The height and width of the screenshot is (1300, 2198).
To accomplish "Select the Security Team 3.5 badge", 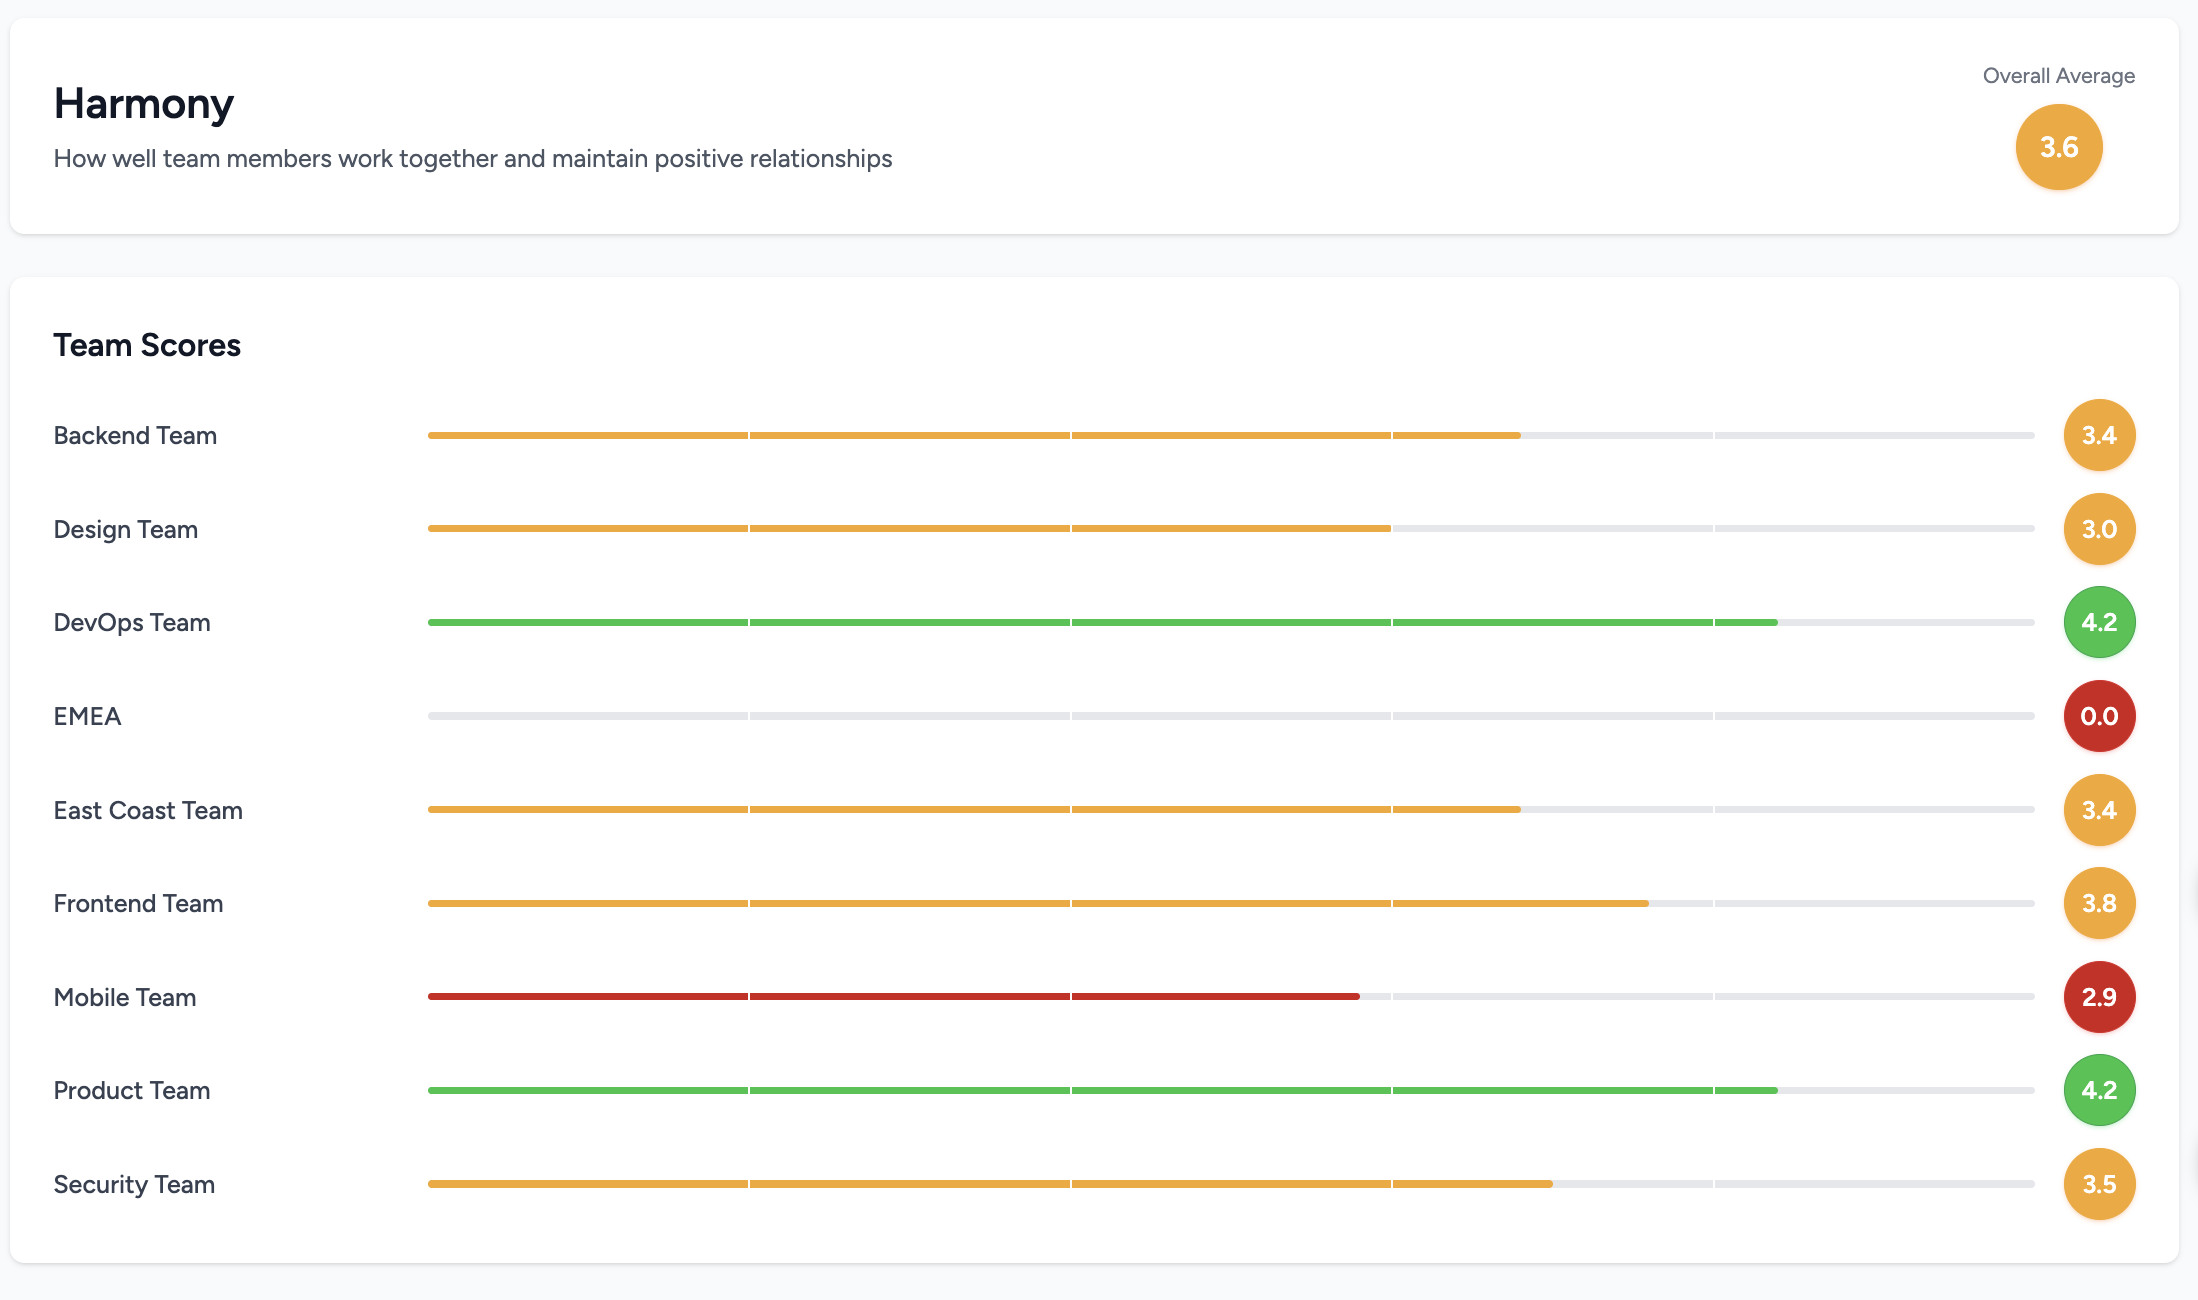I will click(2099, 1184).
